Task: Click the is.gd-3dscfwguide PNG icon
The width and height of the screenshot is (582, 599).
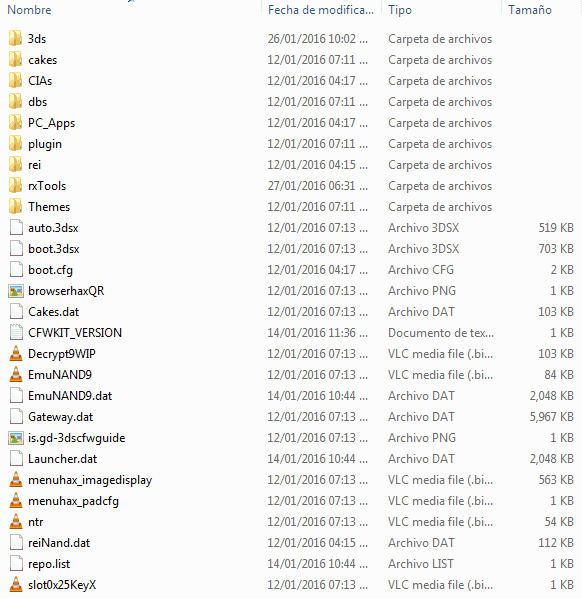Action: 16,438
